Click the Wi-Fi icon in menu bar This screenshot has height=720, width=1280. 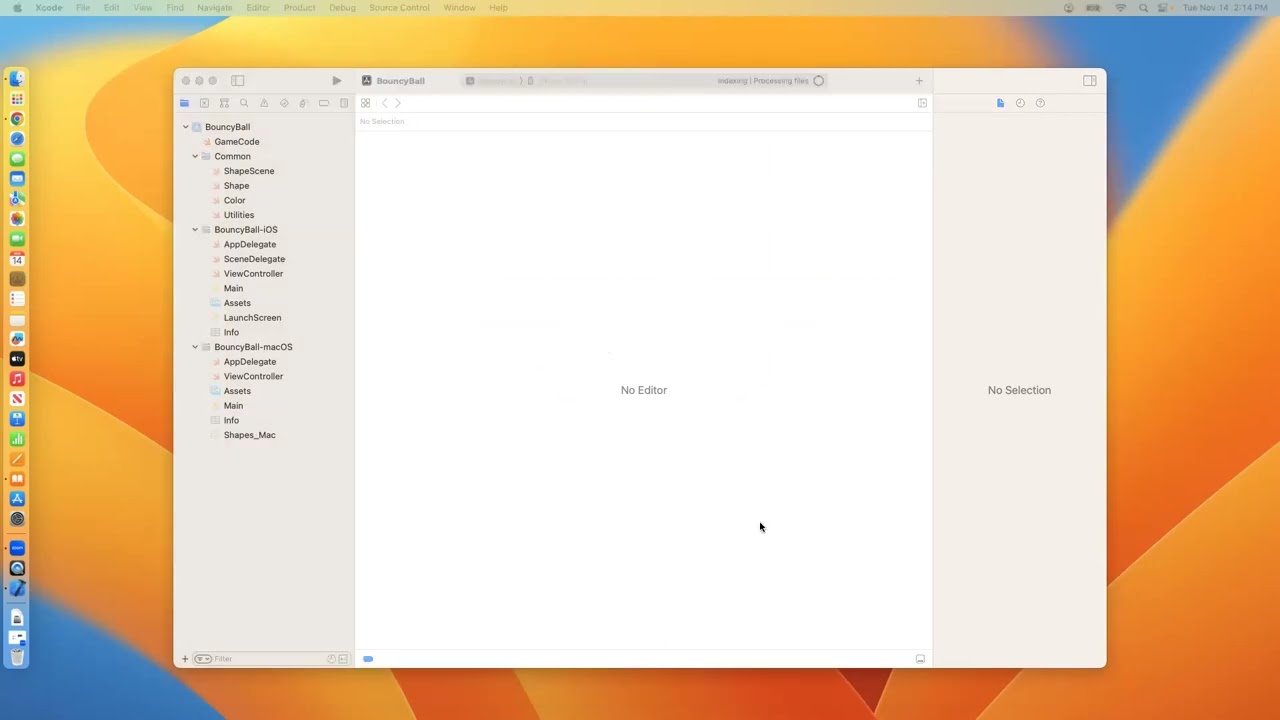(1120, 8)
